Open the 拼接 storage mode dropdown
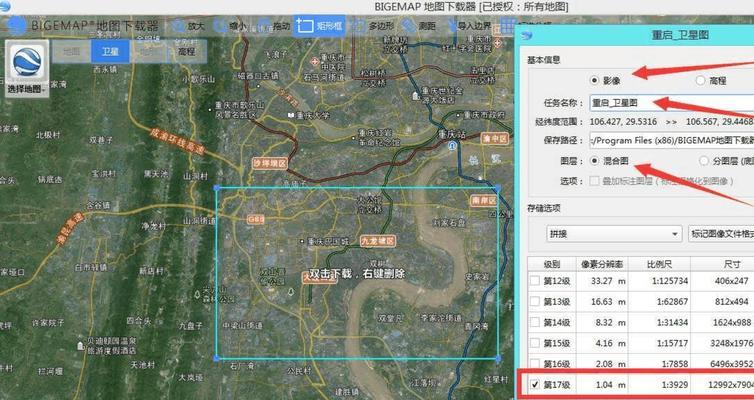The width and height of the screenshot is (754, 400). pyautogui.click(x=615, y=234)
